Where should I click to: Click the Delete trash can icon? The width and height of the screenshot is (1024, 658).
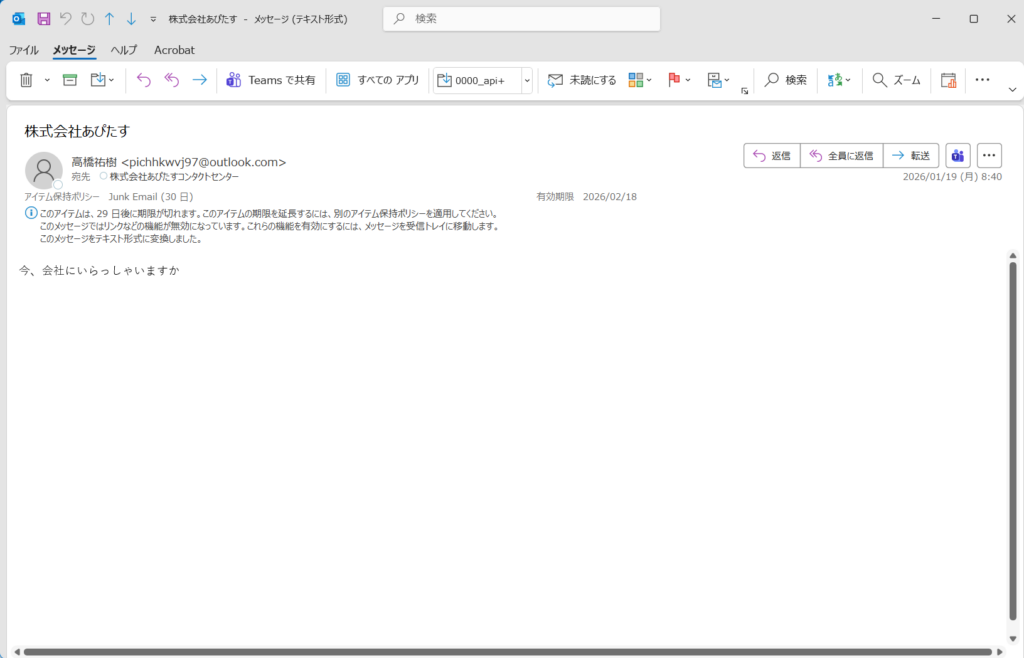click(x=26, y=80)
